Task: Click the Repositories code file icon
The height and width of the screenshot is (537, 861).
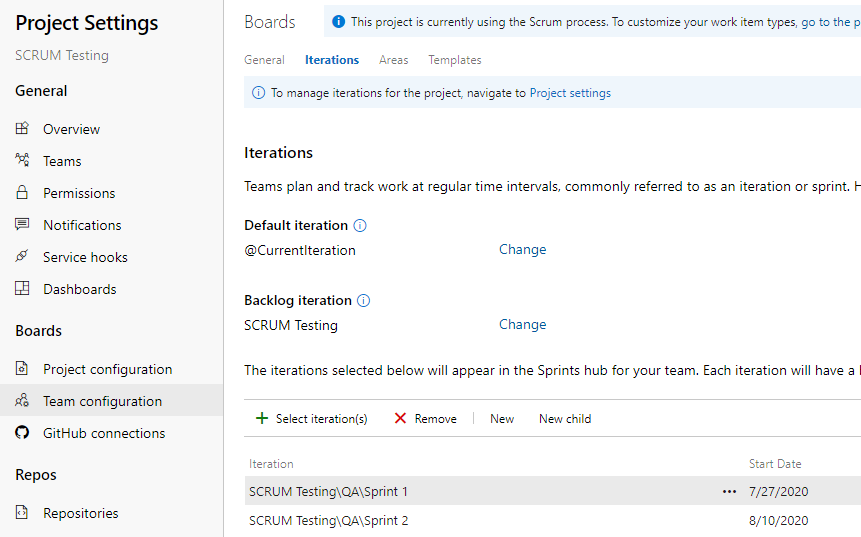Action: coord(22,512)
